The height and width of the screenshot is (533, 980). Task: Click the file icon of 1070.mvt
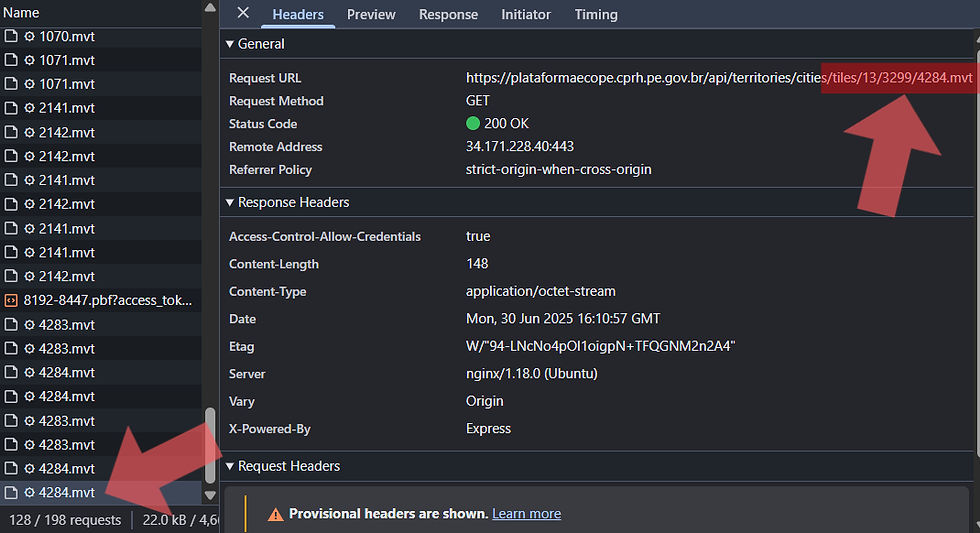coord(12,36)
